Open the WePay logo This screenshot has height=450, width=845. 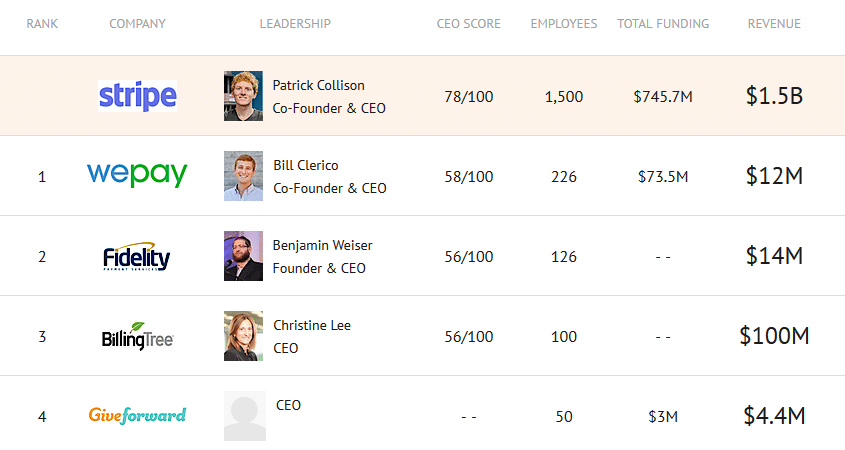click(x=137, y=175)
